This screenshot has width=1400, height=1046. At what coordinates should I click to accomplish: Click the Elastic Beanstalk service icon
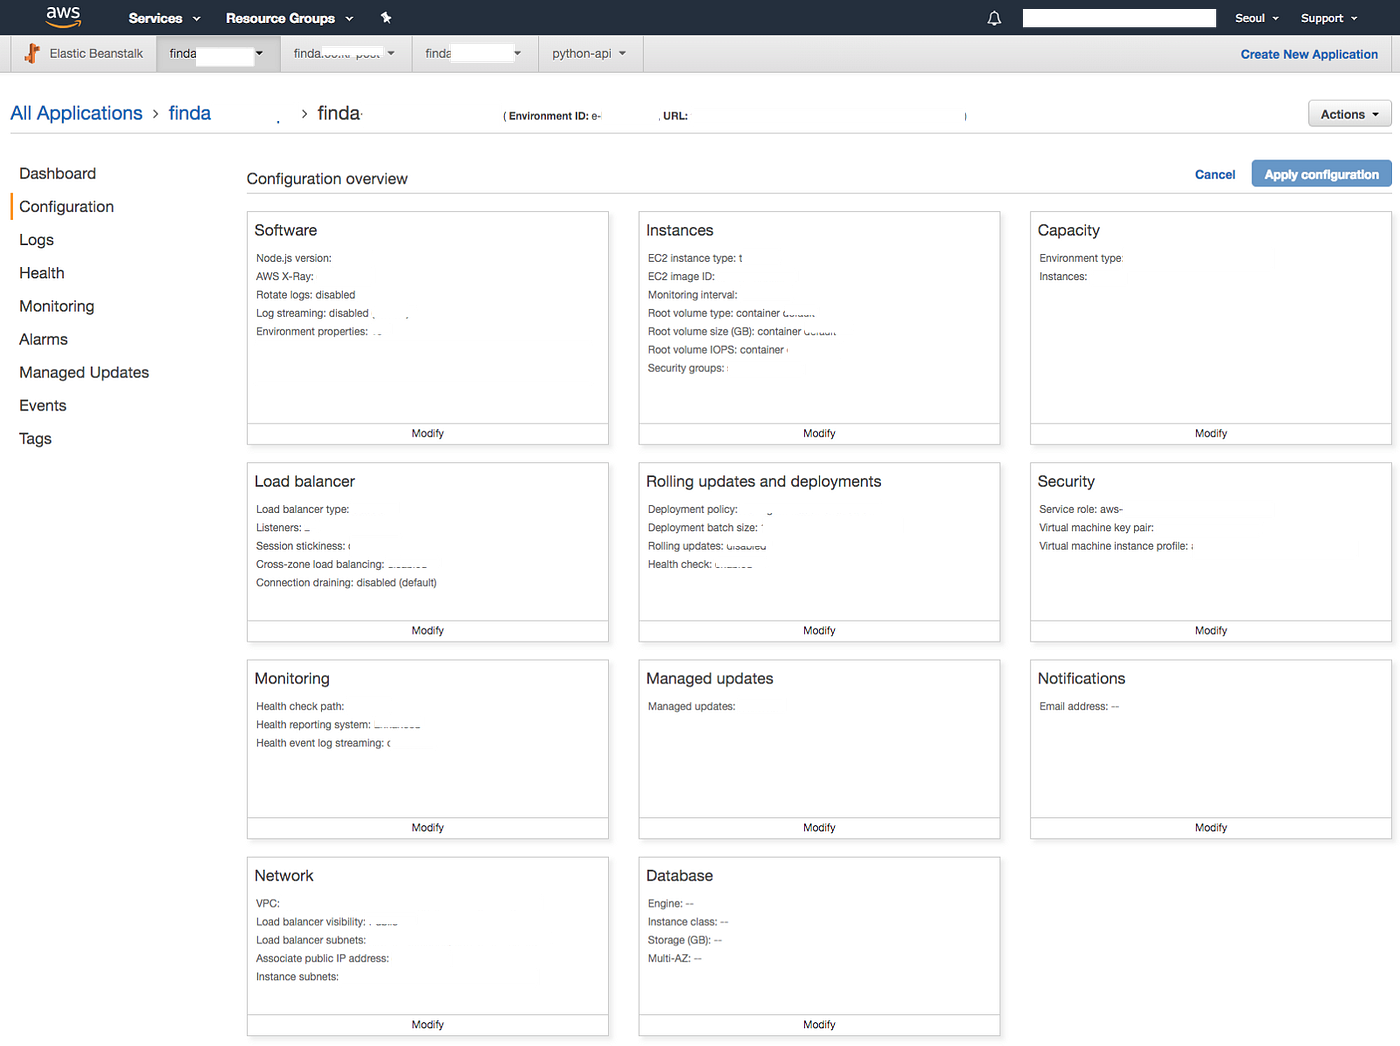(x=32, y=53)
